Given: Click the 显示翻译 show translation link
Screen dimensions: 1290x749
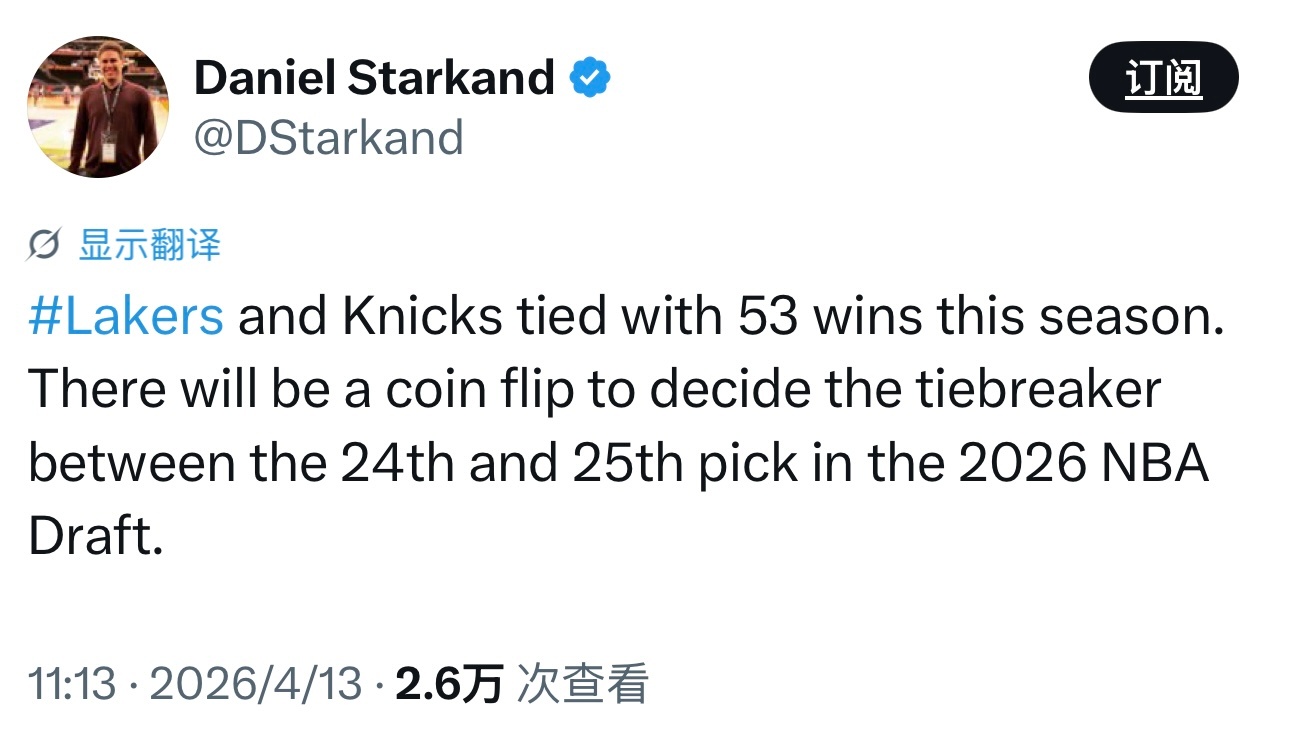Looking at the screenshot, I should 149,245.
